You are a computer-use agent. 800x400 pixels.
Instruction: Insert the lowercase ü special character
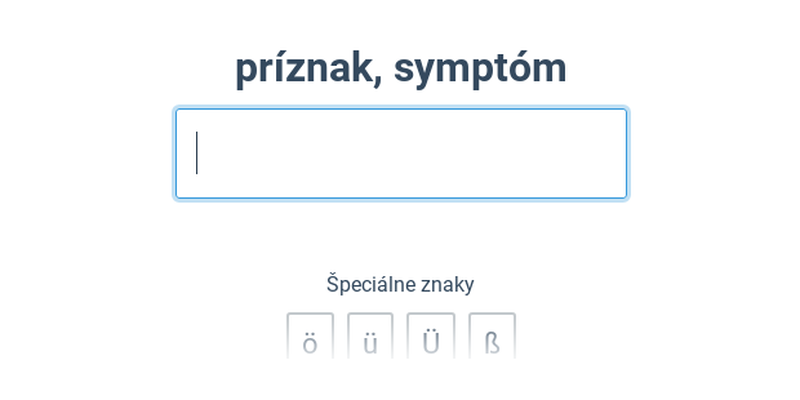tap(370, 337)
